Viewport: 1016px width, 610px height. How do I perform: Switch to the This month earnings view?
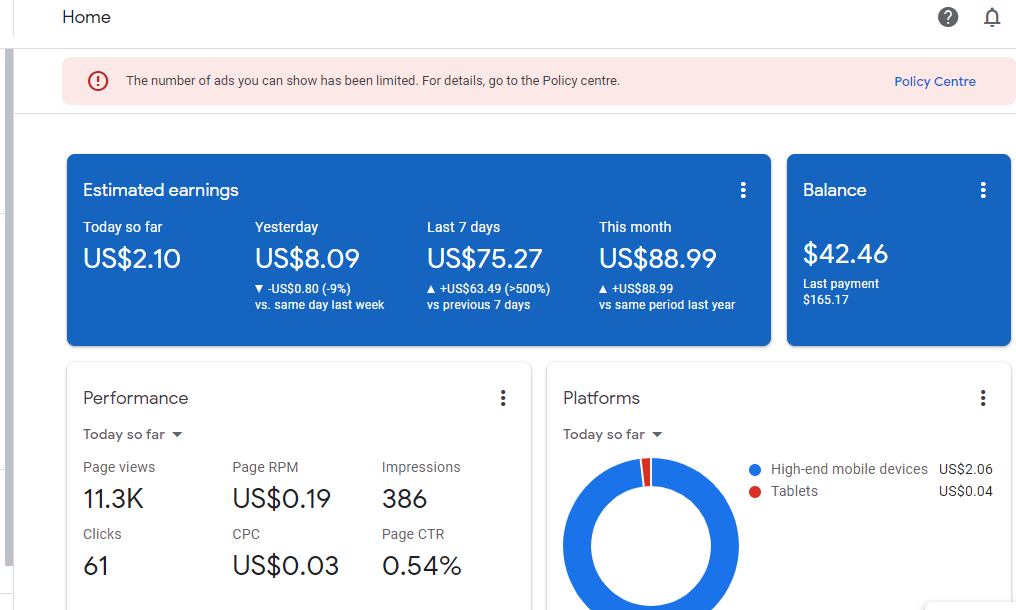(657, 258)
